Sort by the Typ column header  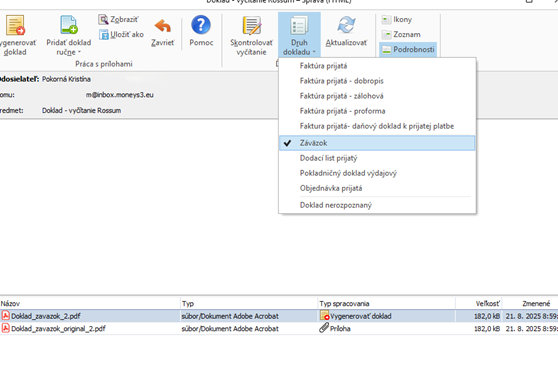tap(249, 303)
